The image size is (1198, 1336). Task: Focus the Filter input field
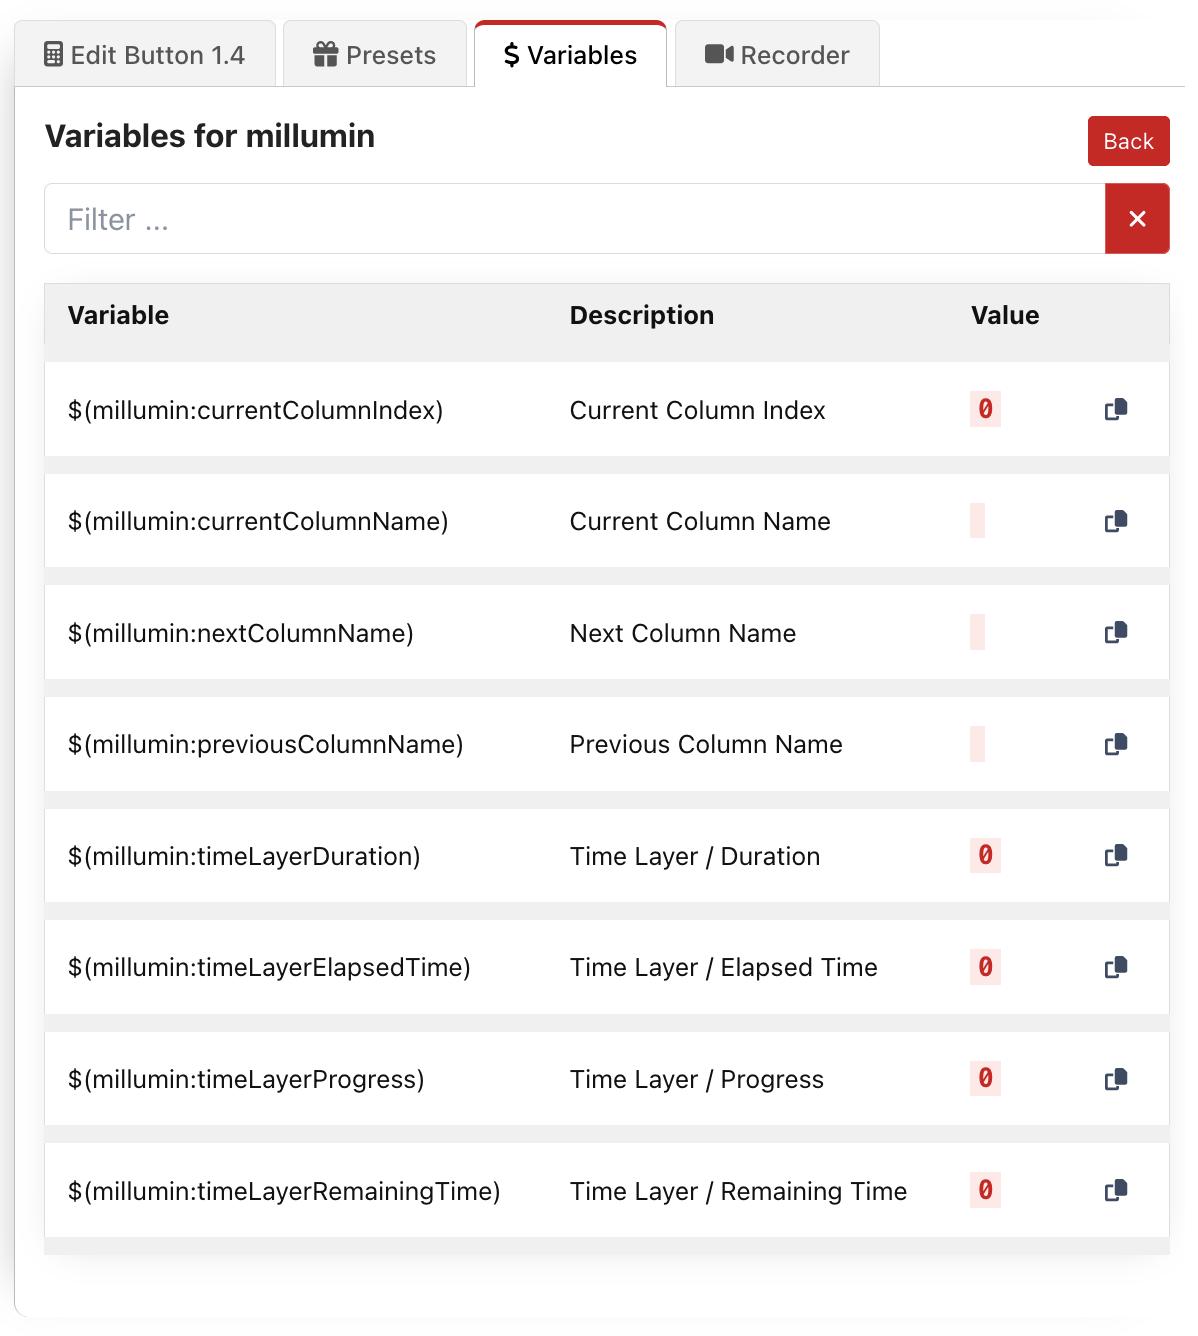point(574,219)
